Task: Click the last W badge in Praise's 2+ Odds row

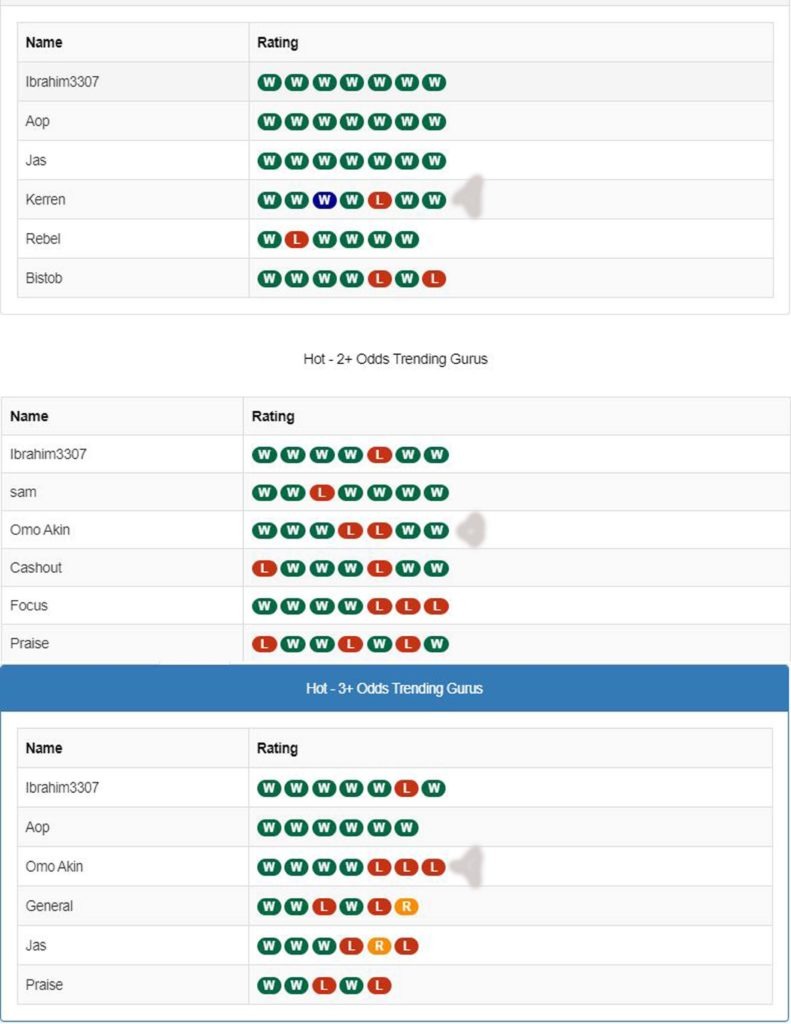Action: 436,644
